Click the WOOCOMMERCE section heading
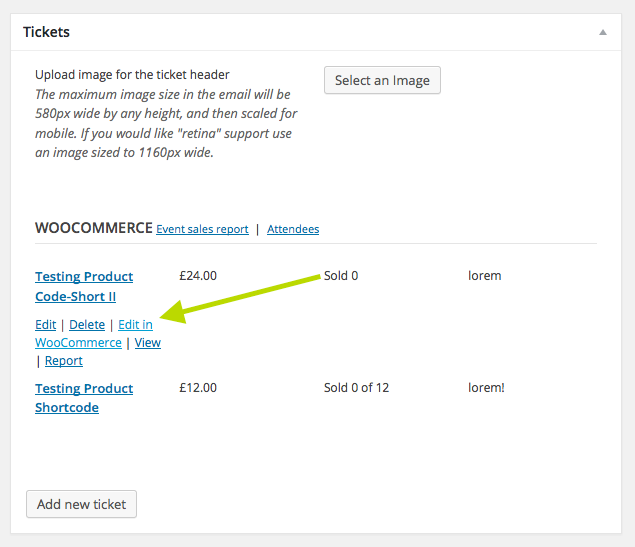Viewport: 635px width, 547px height. click(x=94, y=228)
